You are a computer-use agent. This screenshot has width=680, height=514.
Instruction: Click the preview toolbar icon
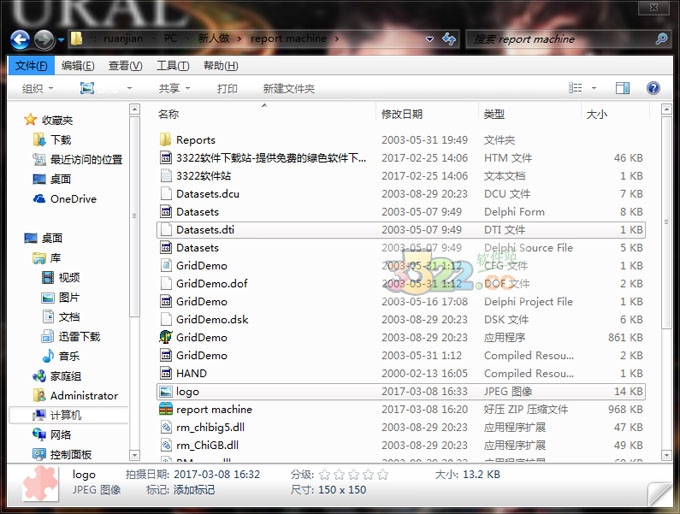[87, 88]
